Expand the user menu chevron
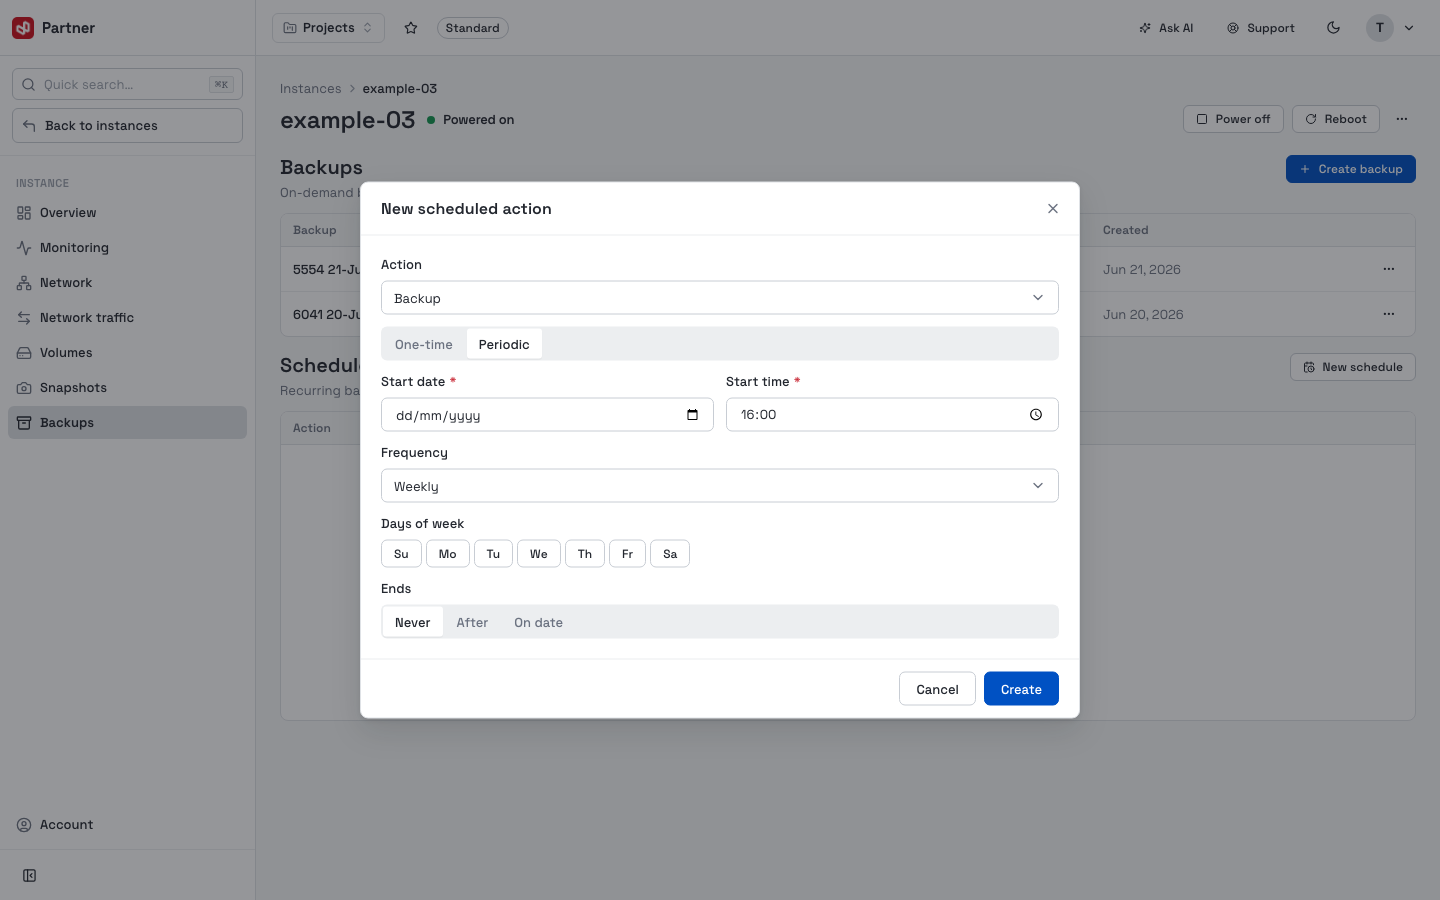The width and height of the screenshot is (1440, 900). pyautogui.click(x=1409, y=28)
